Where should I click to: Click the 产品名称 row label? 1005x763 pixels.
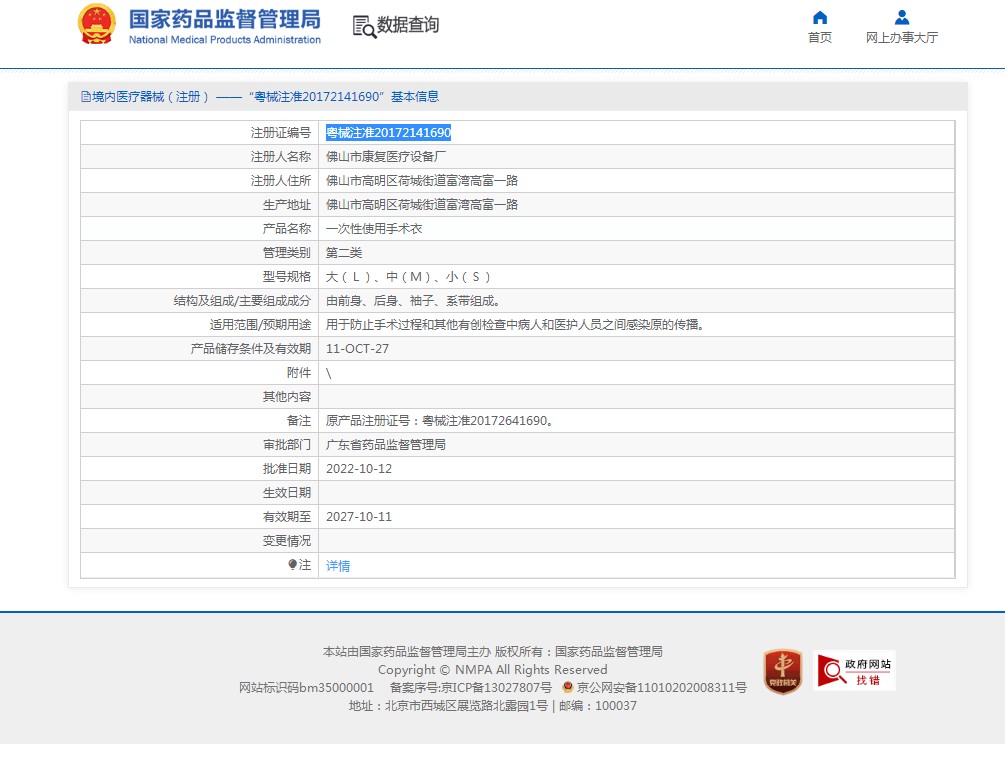click(x=287, y=229)
